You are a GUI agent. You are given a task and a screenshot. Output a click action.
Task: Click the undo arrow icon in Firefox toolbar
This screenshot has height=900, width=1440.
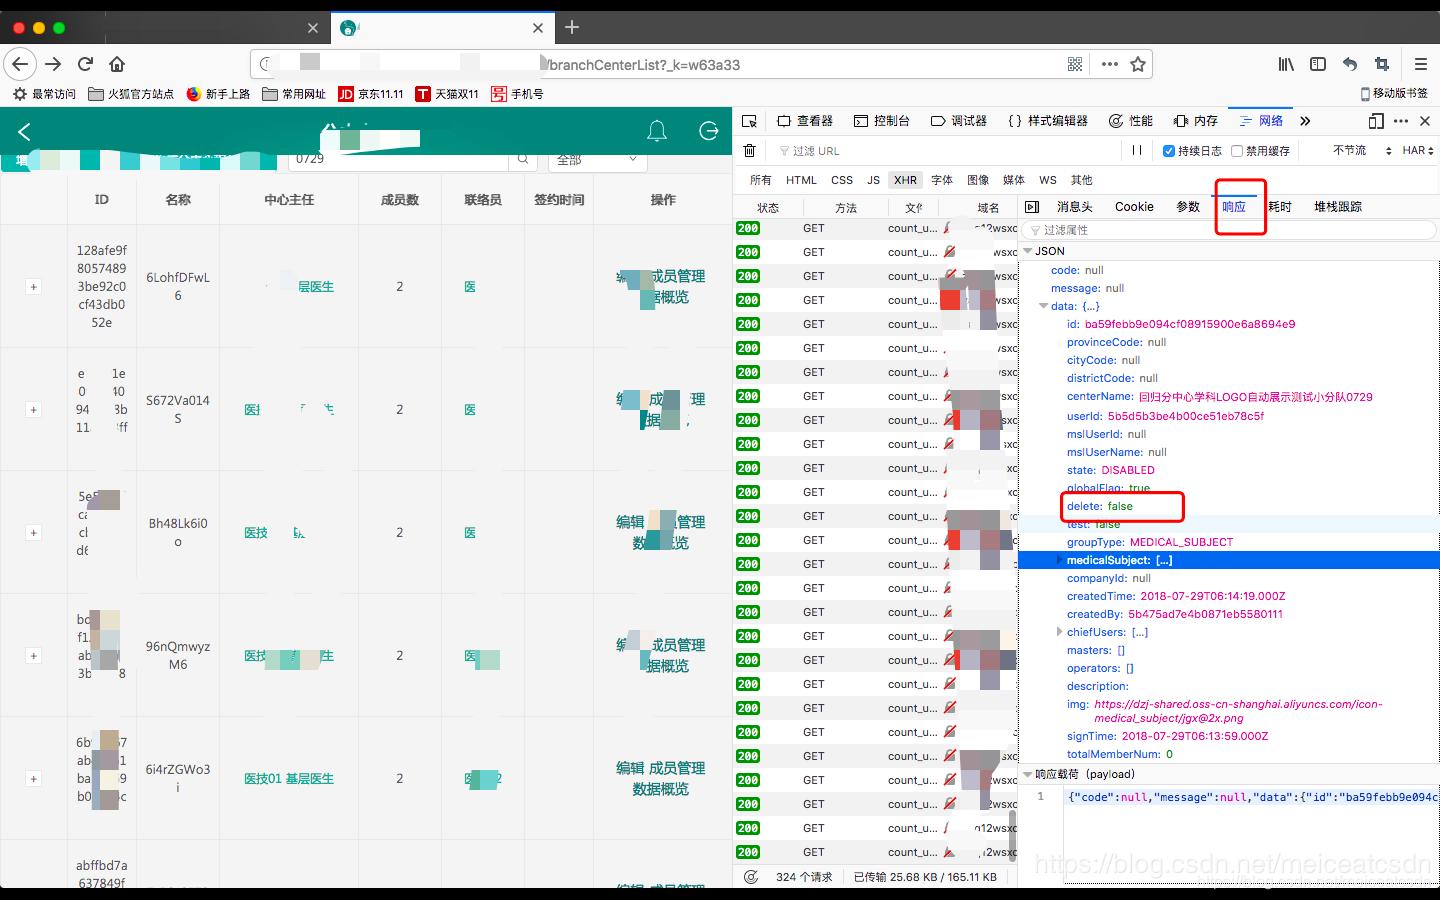1350,64
